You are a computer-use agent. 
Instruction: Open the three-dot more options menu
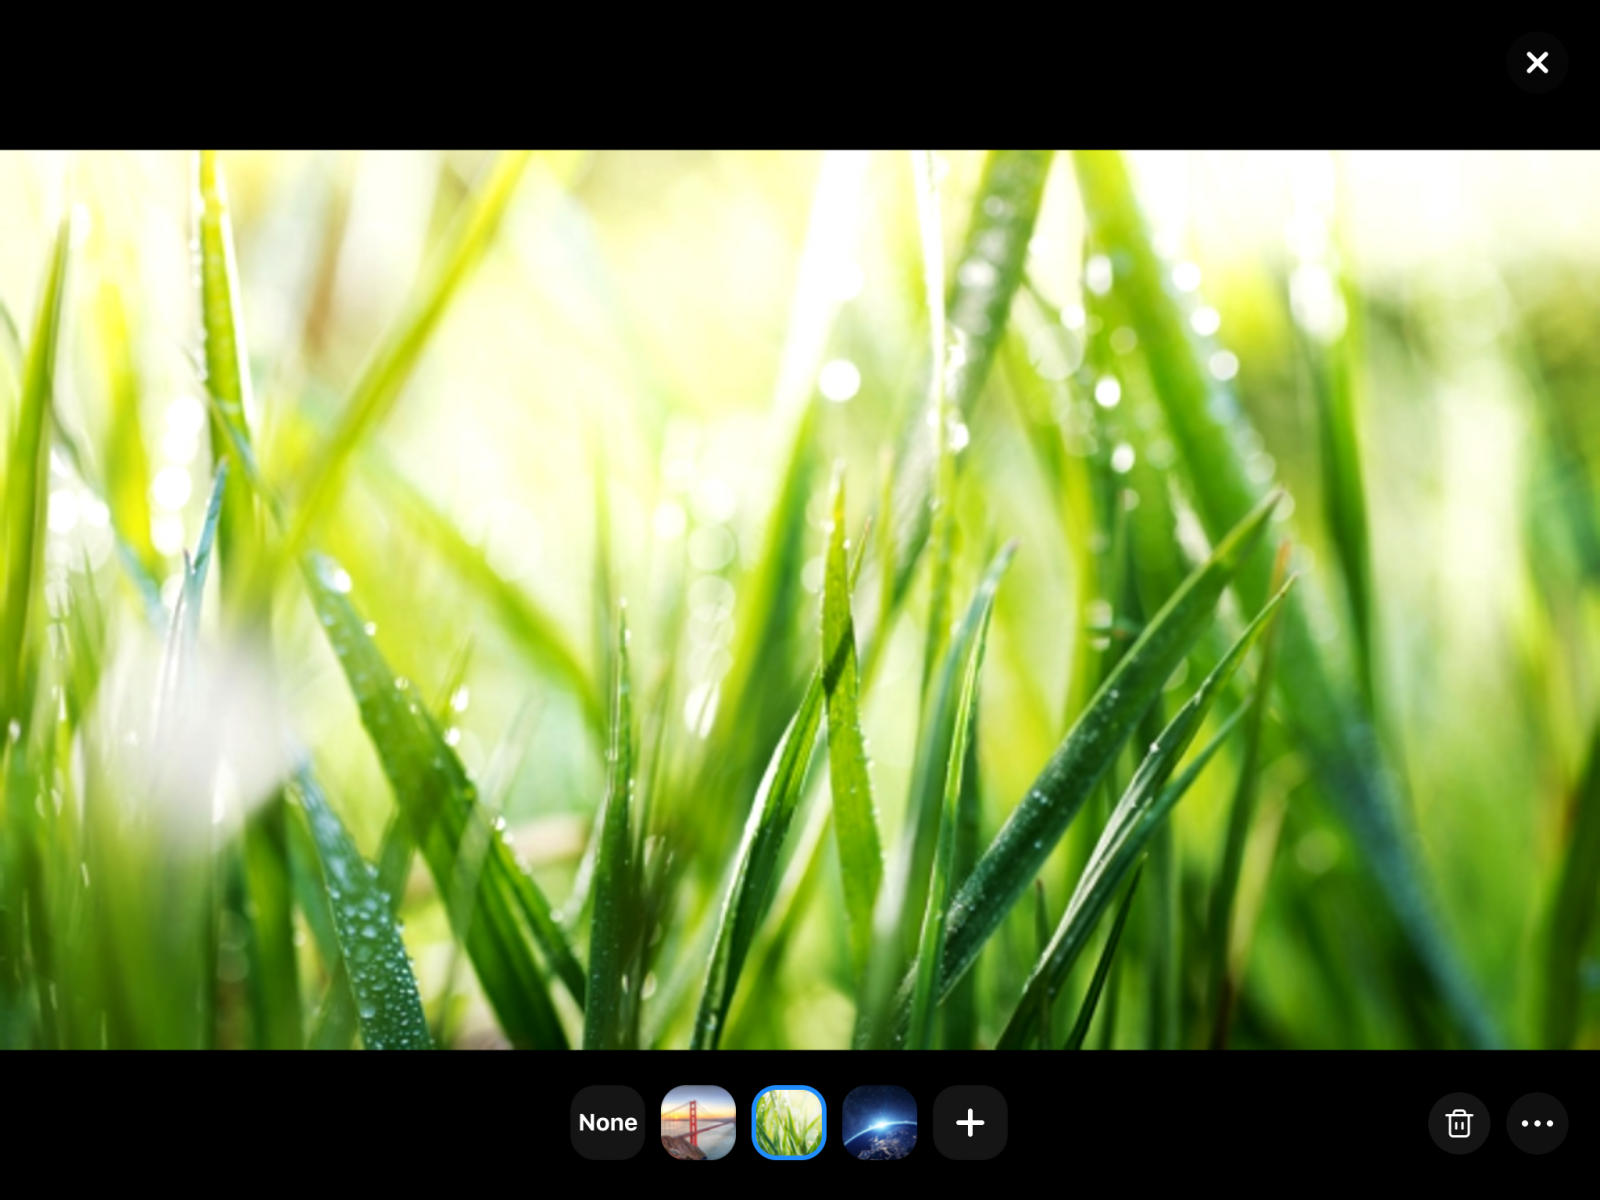1536,1123
